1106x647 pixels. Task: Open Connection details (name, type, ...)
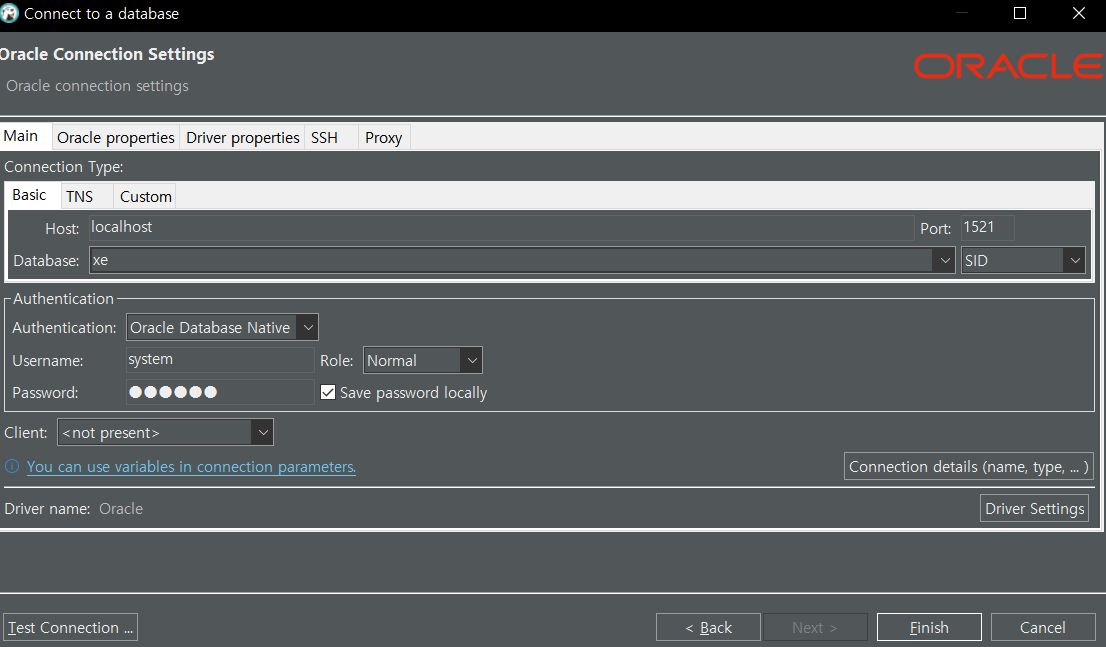coord(968,466)
